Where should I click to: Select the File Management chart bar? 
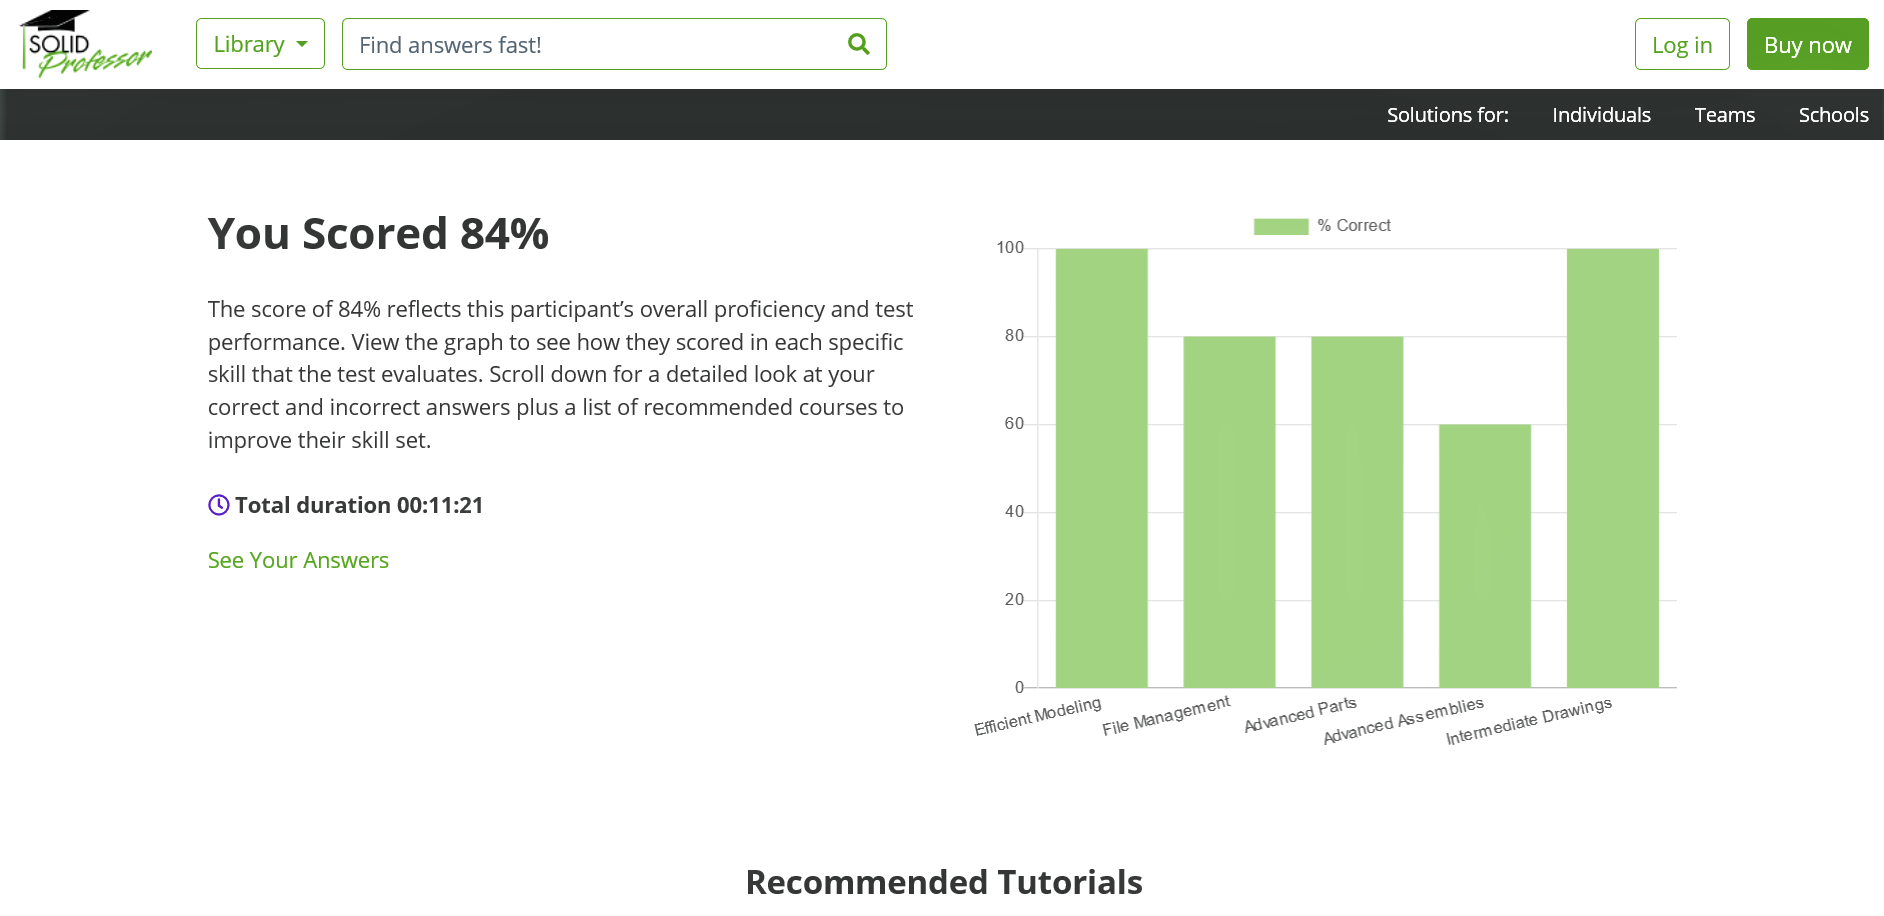(x=1229, y=512)
